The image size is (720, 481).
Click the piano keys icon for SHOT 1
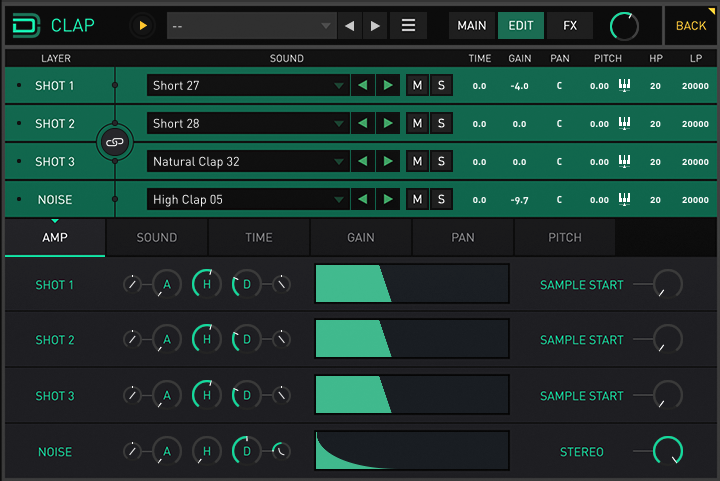point(625,86)
